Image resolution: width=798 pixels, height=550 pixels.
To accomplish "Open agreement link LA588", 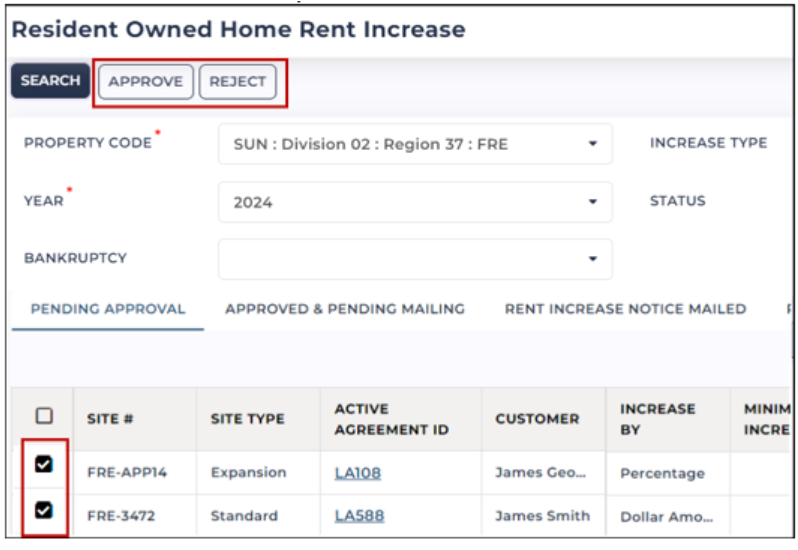I will tap(359, 516).
